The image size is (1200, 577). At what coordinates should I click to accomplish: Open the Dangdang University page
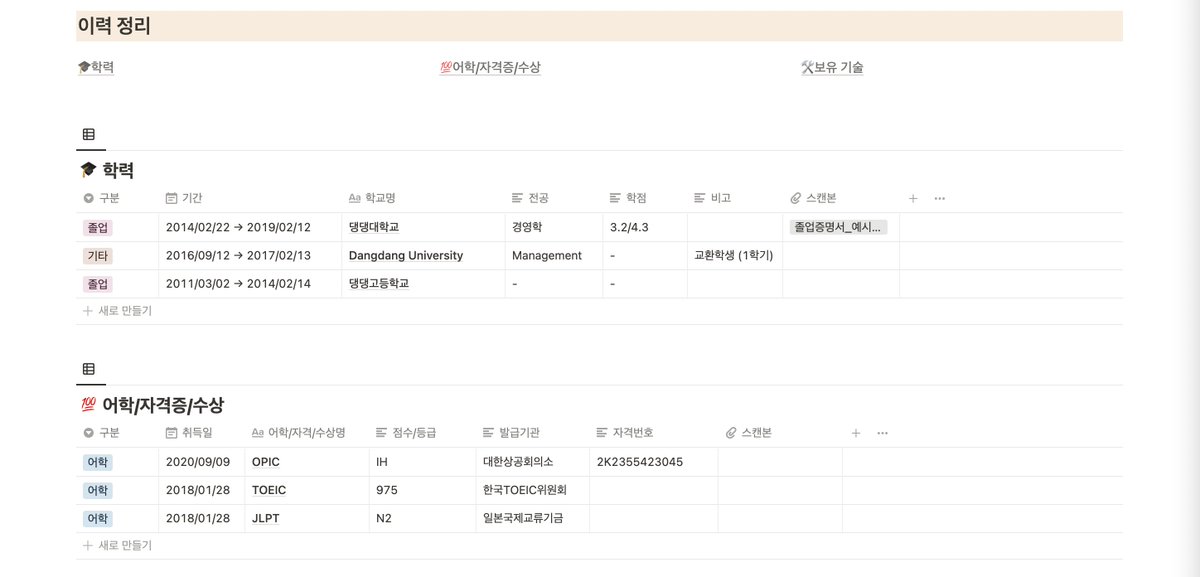(x=406, y=255)
